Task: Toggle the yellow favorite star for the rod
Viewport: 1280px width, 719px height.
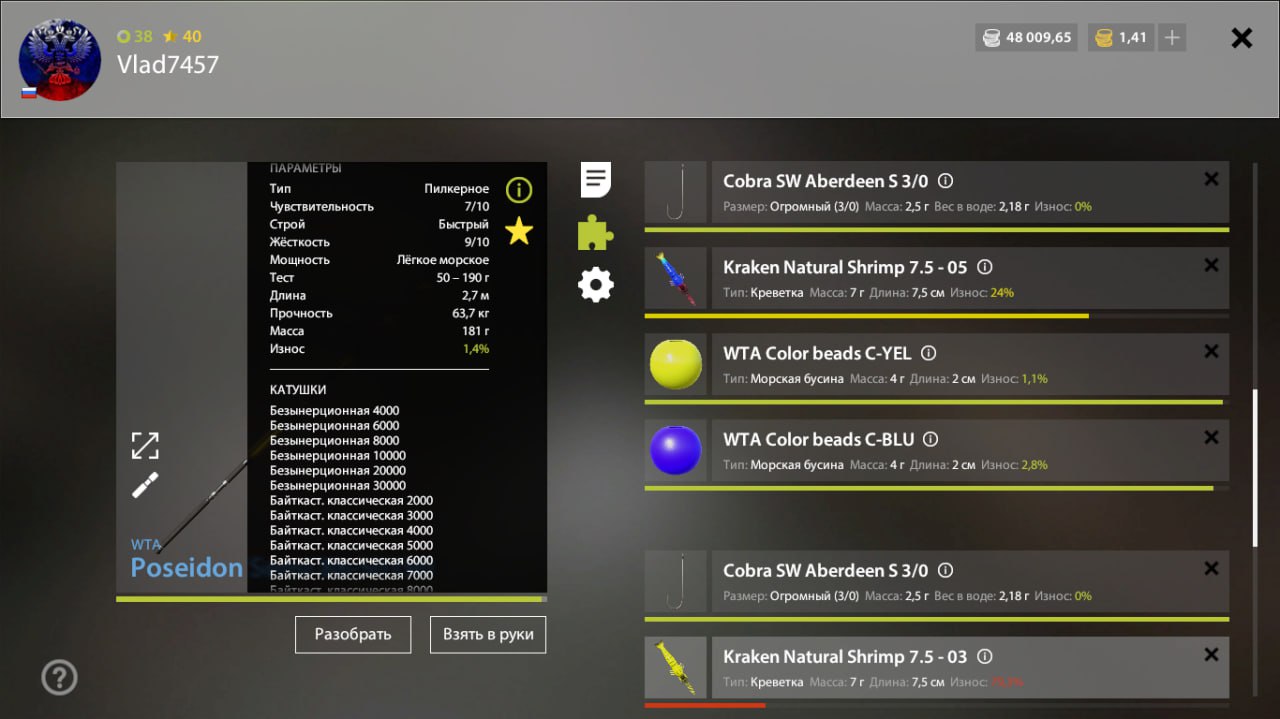Action: tap(518, 232)
